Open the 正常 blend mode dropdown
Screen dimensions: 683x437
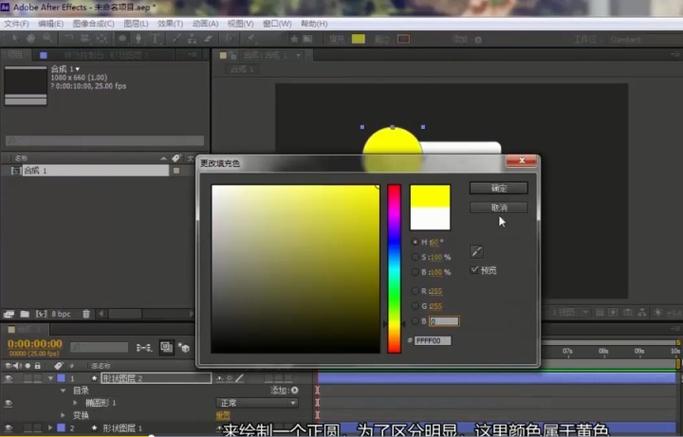257,403
